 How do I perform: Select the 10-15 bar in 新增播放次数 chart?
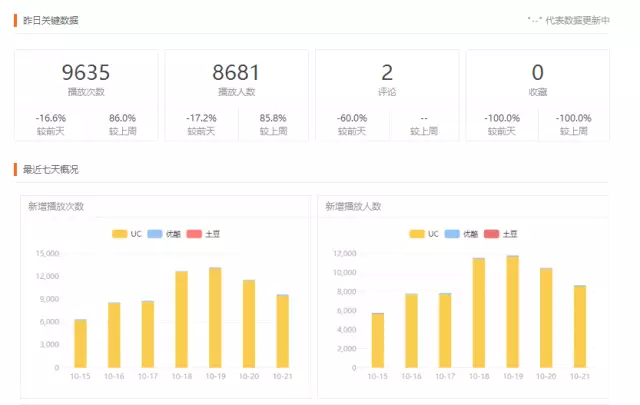click(80, 343)
